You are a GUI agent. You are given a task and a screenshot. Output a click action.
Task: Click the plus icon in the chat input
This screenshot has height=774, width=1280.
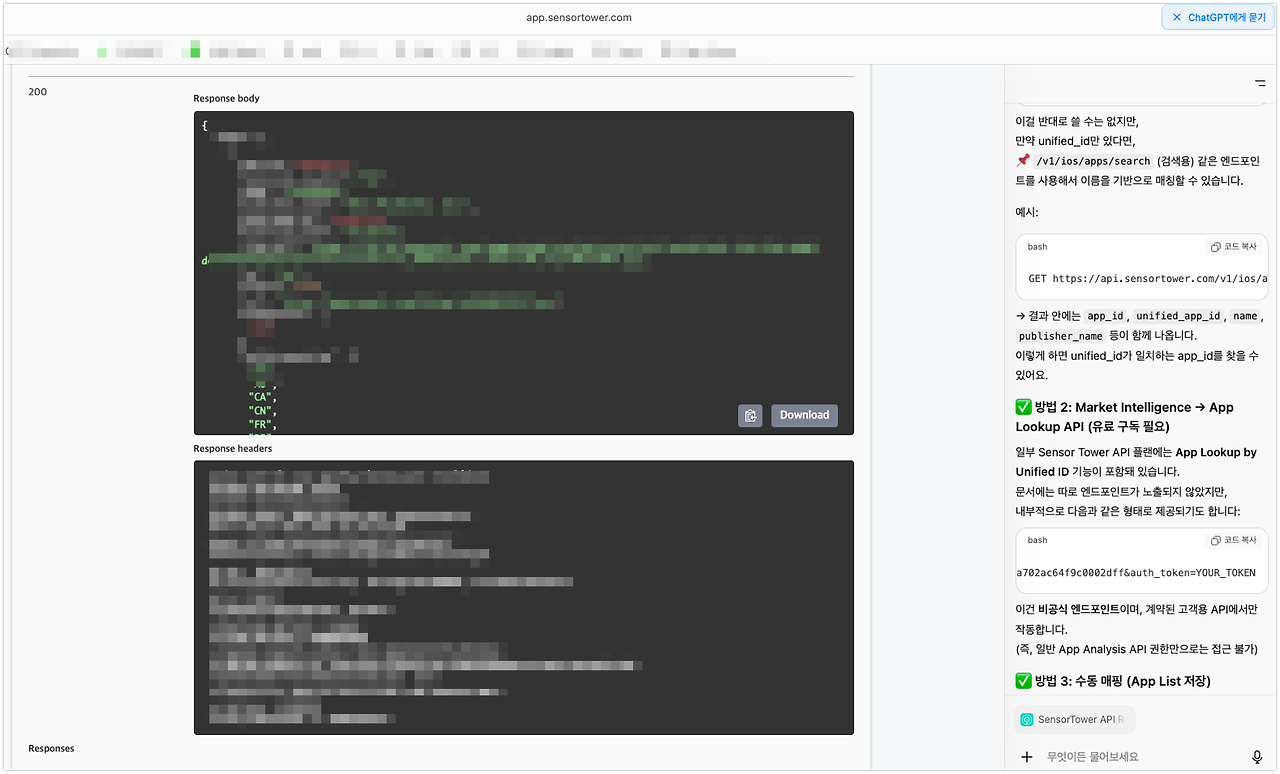(1026, 757)
